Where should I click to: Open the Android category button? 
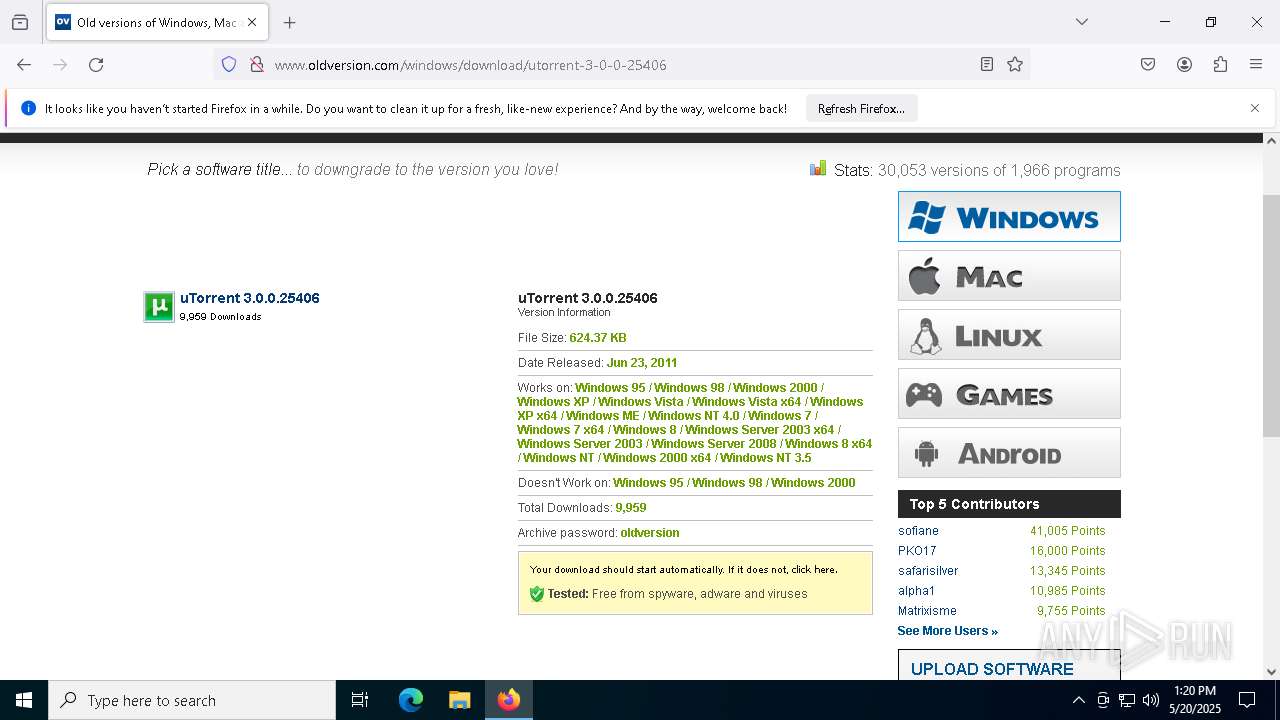coord(1009,452)
